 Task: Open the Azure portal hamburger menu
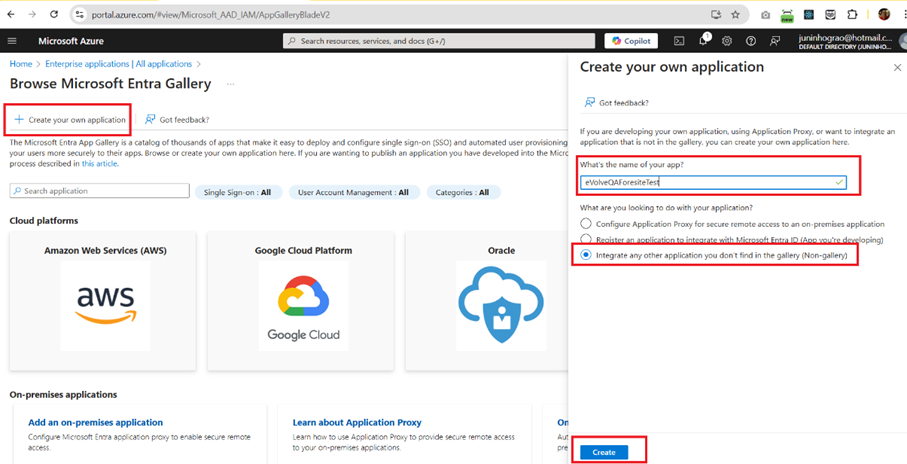pyautogui.click(x=13, y=41)
